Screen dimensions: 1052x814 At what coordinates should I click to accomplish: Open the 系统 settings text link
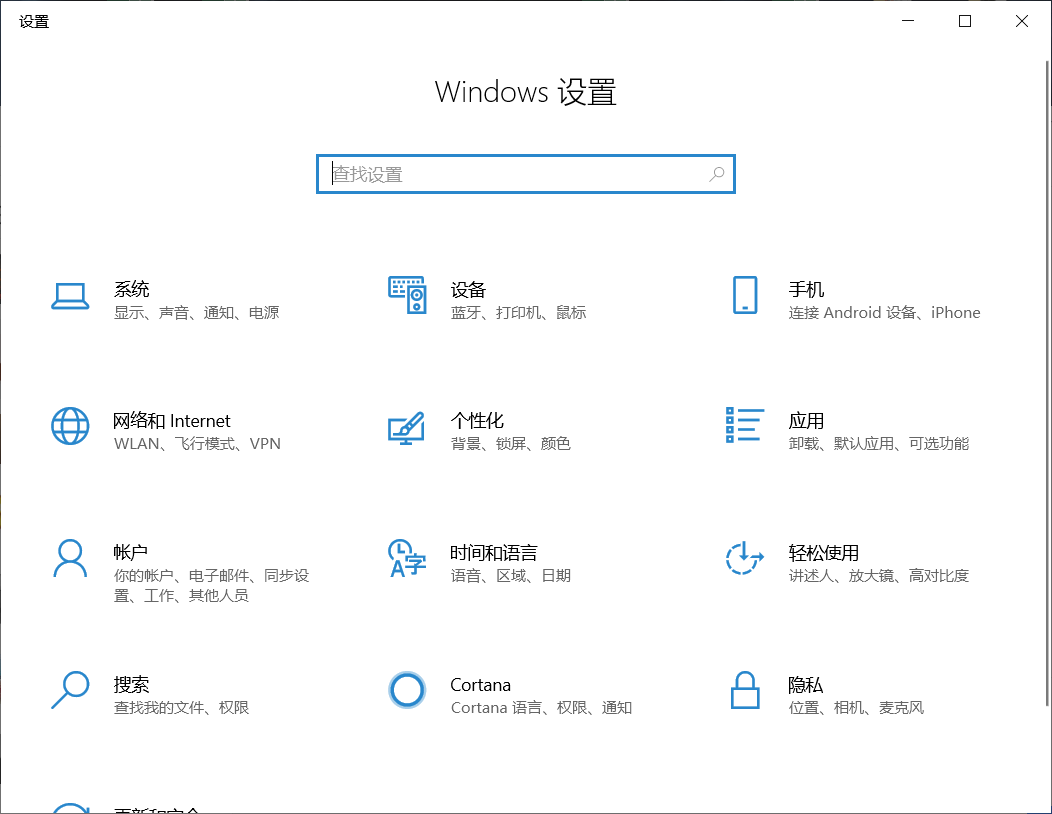pyautogui.click(x=132, y=290)
